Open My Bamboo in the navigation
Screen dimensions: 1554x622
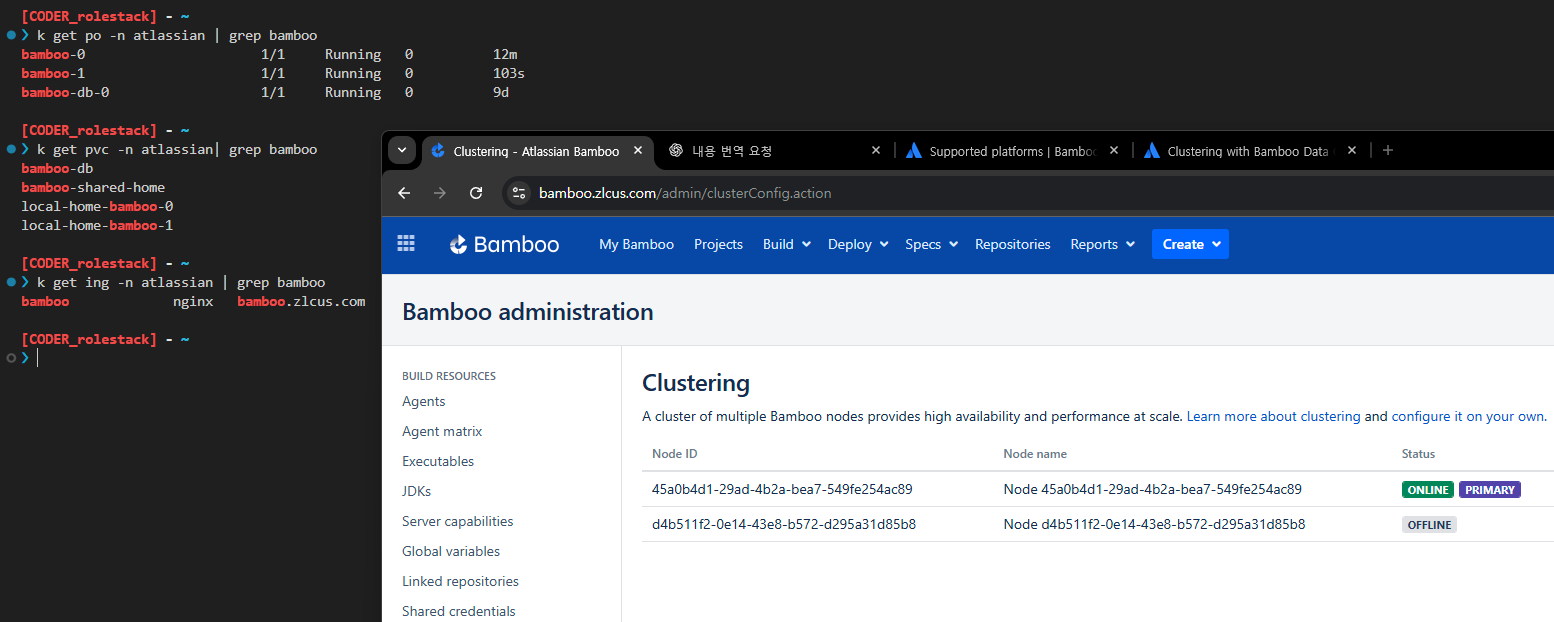click(636, 244)
